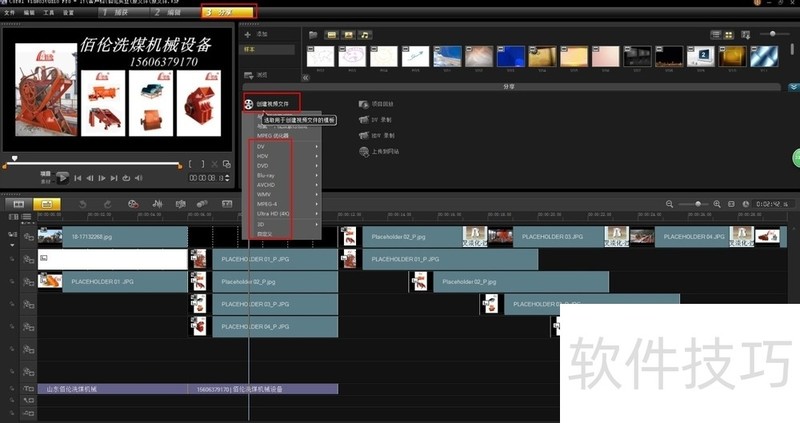Toggle video filter in library bar
This screenshot has width=800, height=423.
point(331,35)
